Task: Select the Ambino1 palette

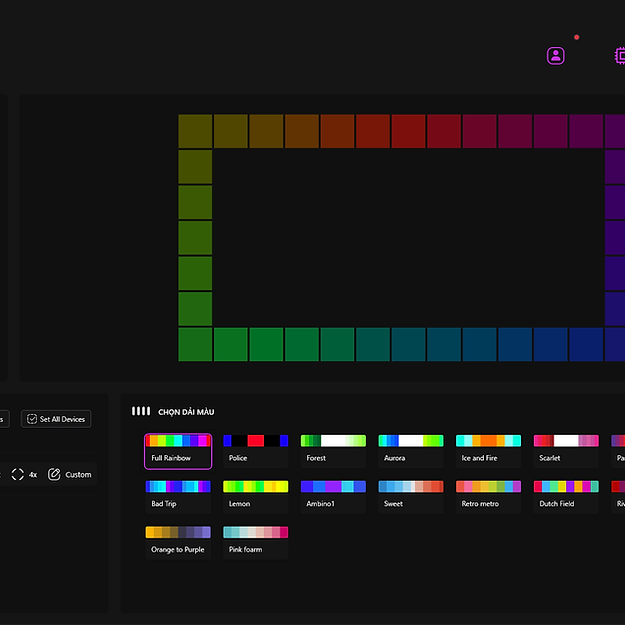Action: [x=333, y=496]
